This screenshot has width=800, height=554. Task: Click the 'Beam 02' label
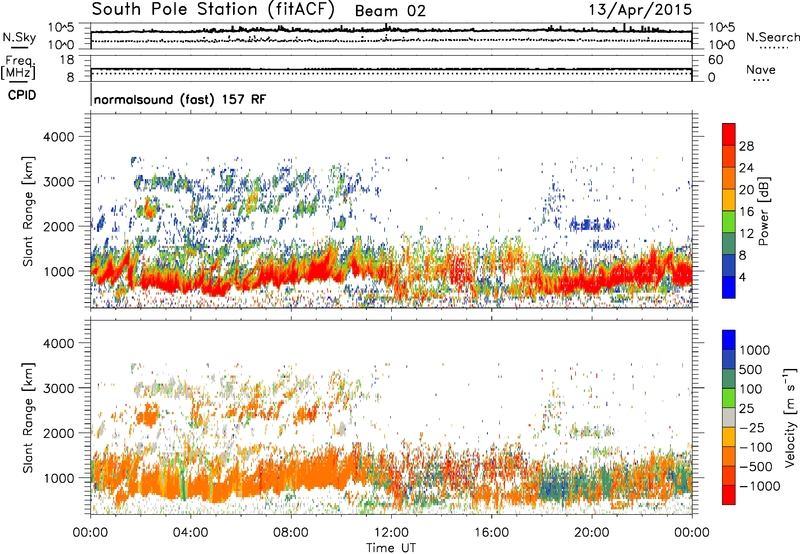pyautogui.click(x=390, y=11)
